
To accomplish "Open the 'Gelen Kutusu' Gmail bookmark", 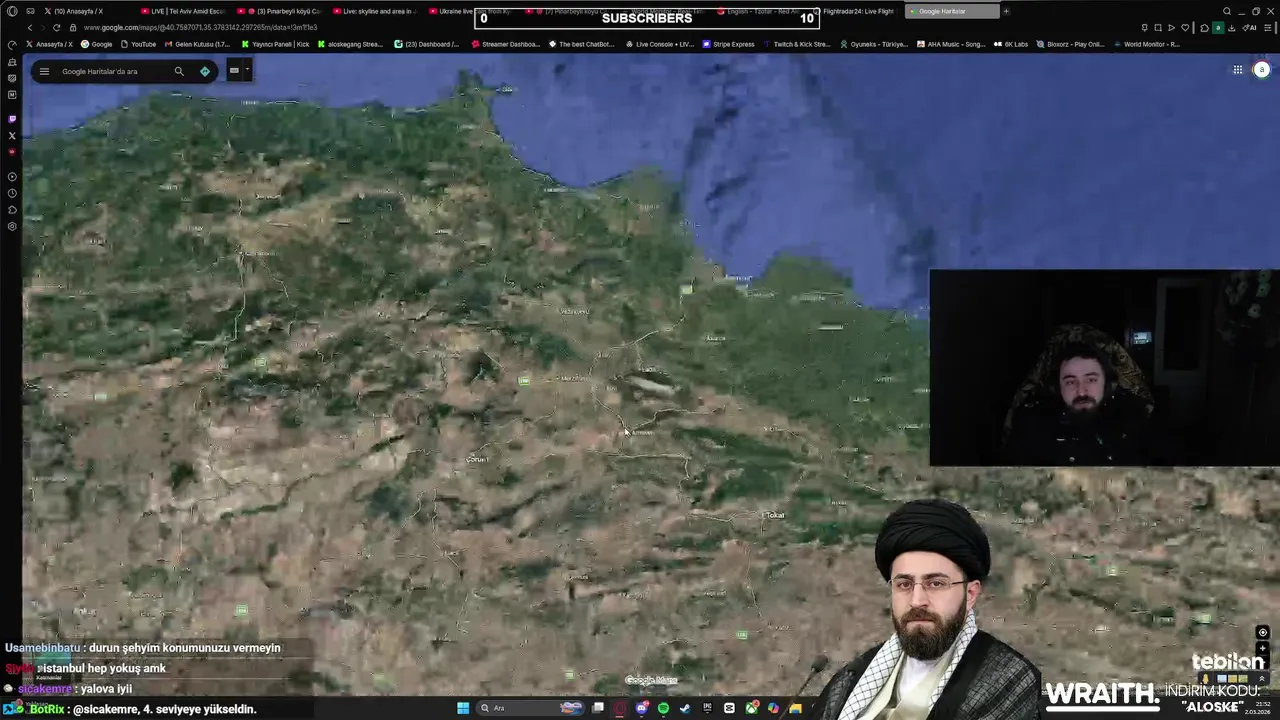I will click(197, 44).
